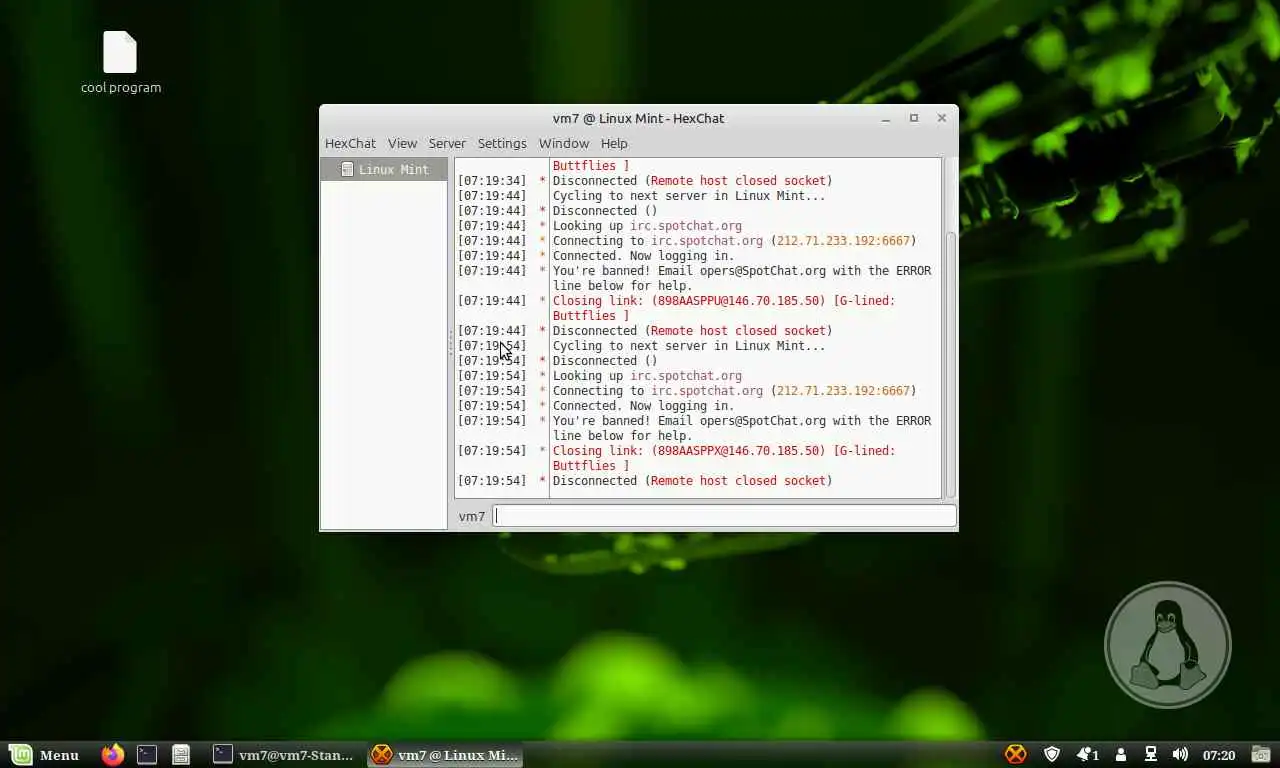
Task: Click the show desktop panel corner icon
Action: 1259,754
